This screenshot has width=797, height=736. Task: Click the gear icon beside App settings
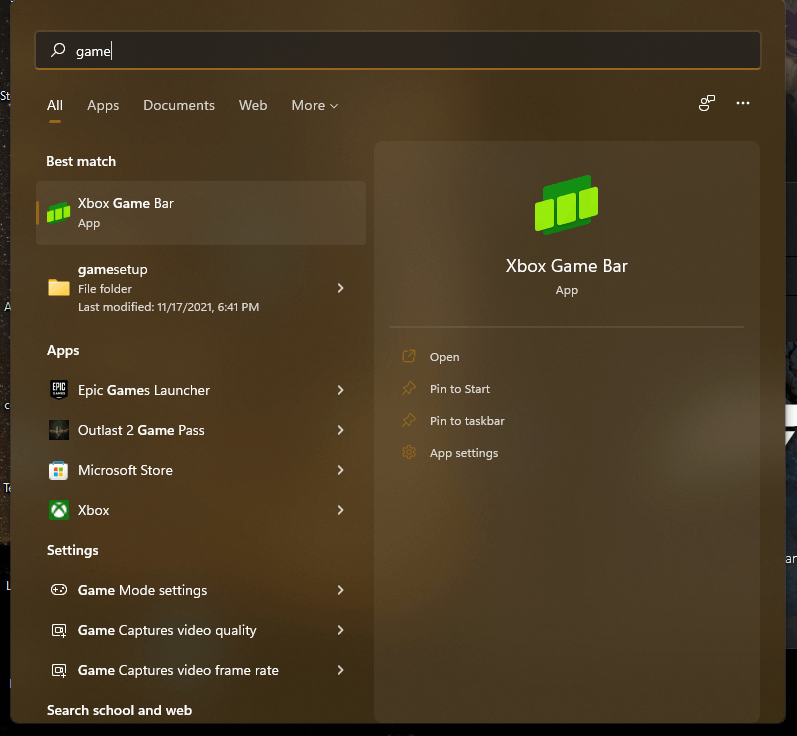409,452
